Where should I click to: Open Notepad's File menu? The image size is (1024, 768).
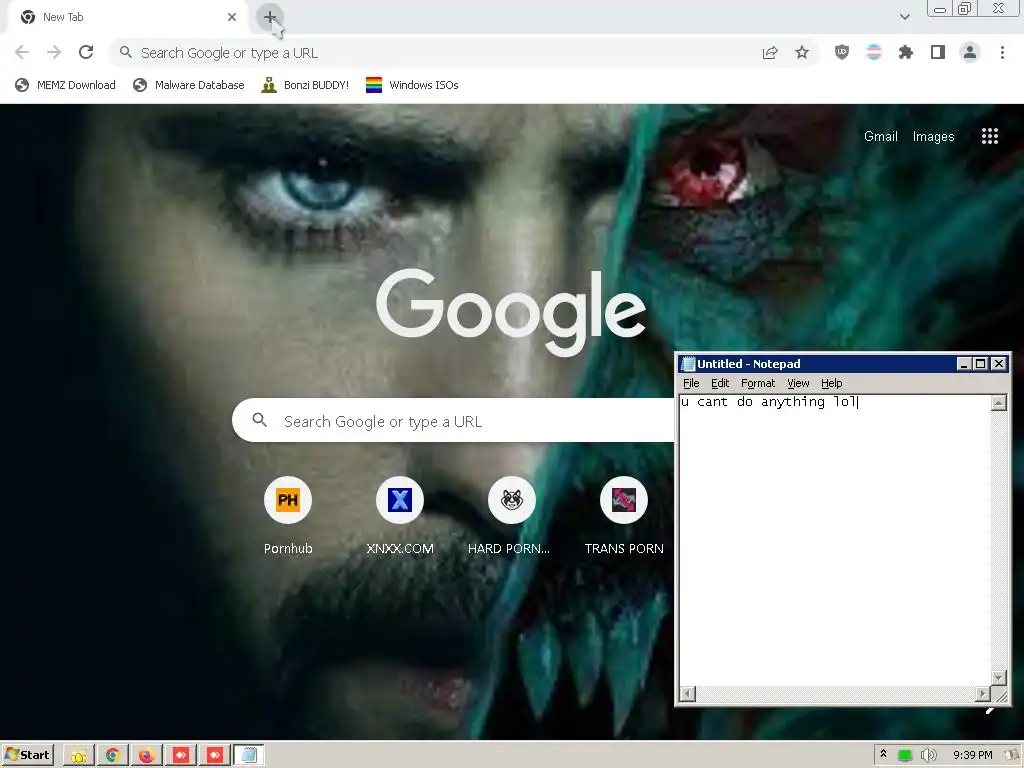pyautogui.click(x=691, y=383)
